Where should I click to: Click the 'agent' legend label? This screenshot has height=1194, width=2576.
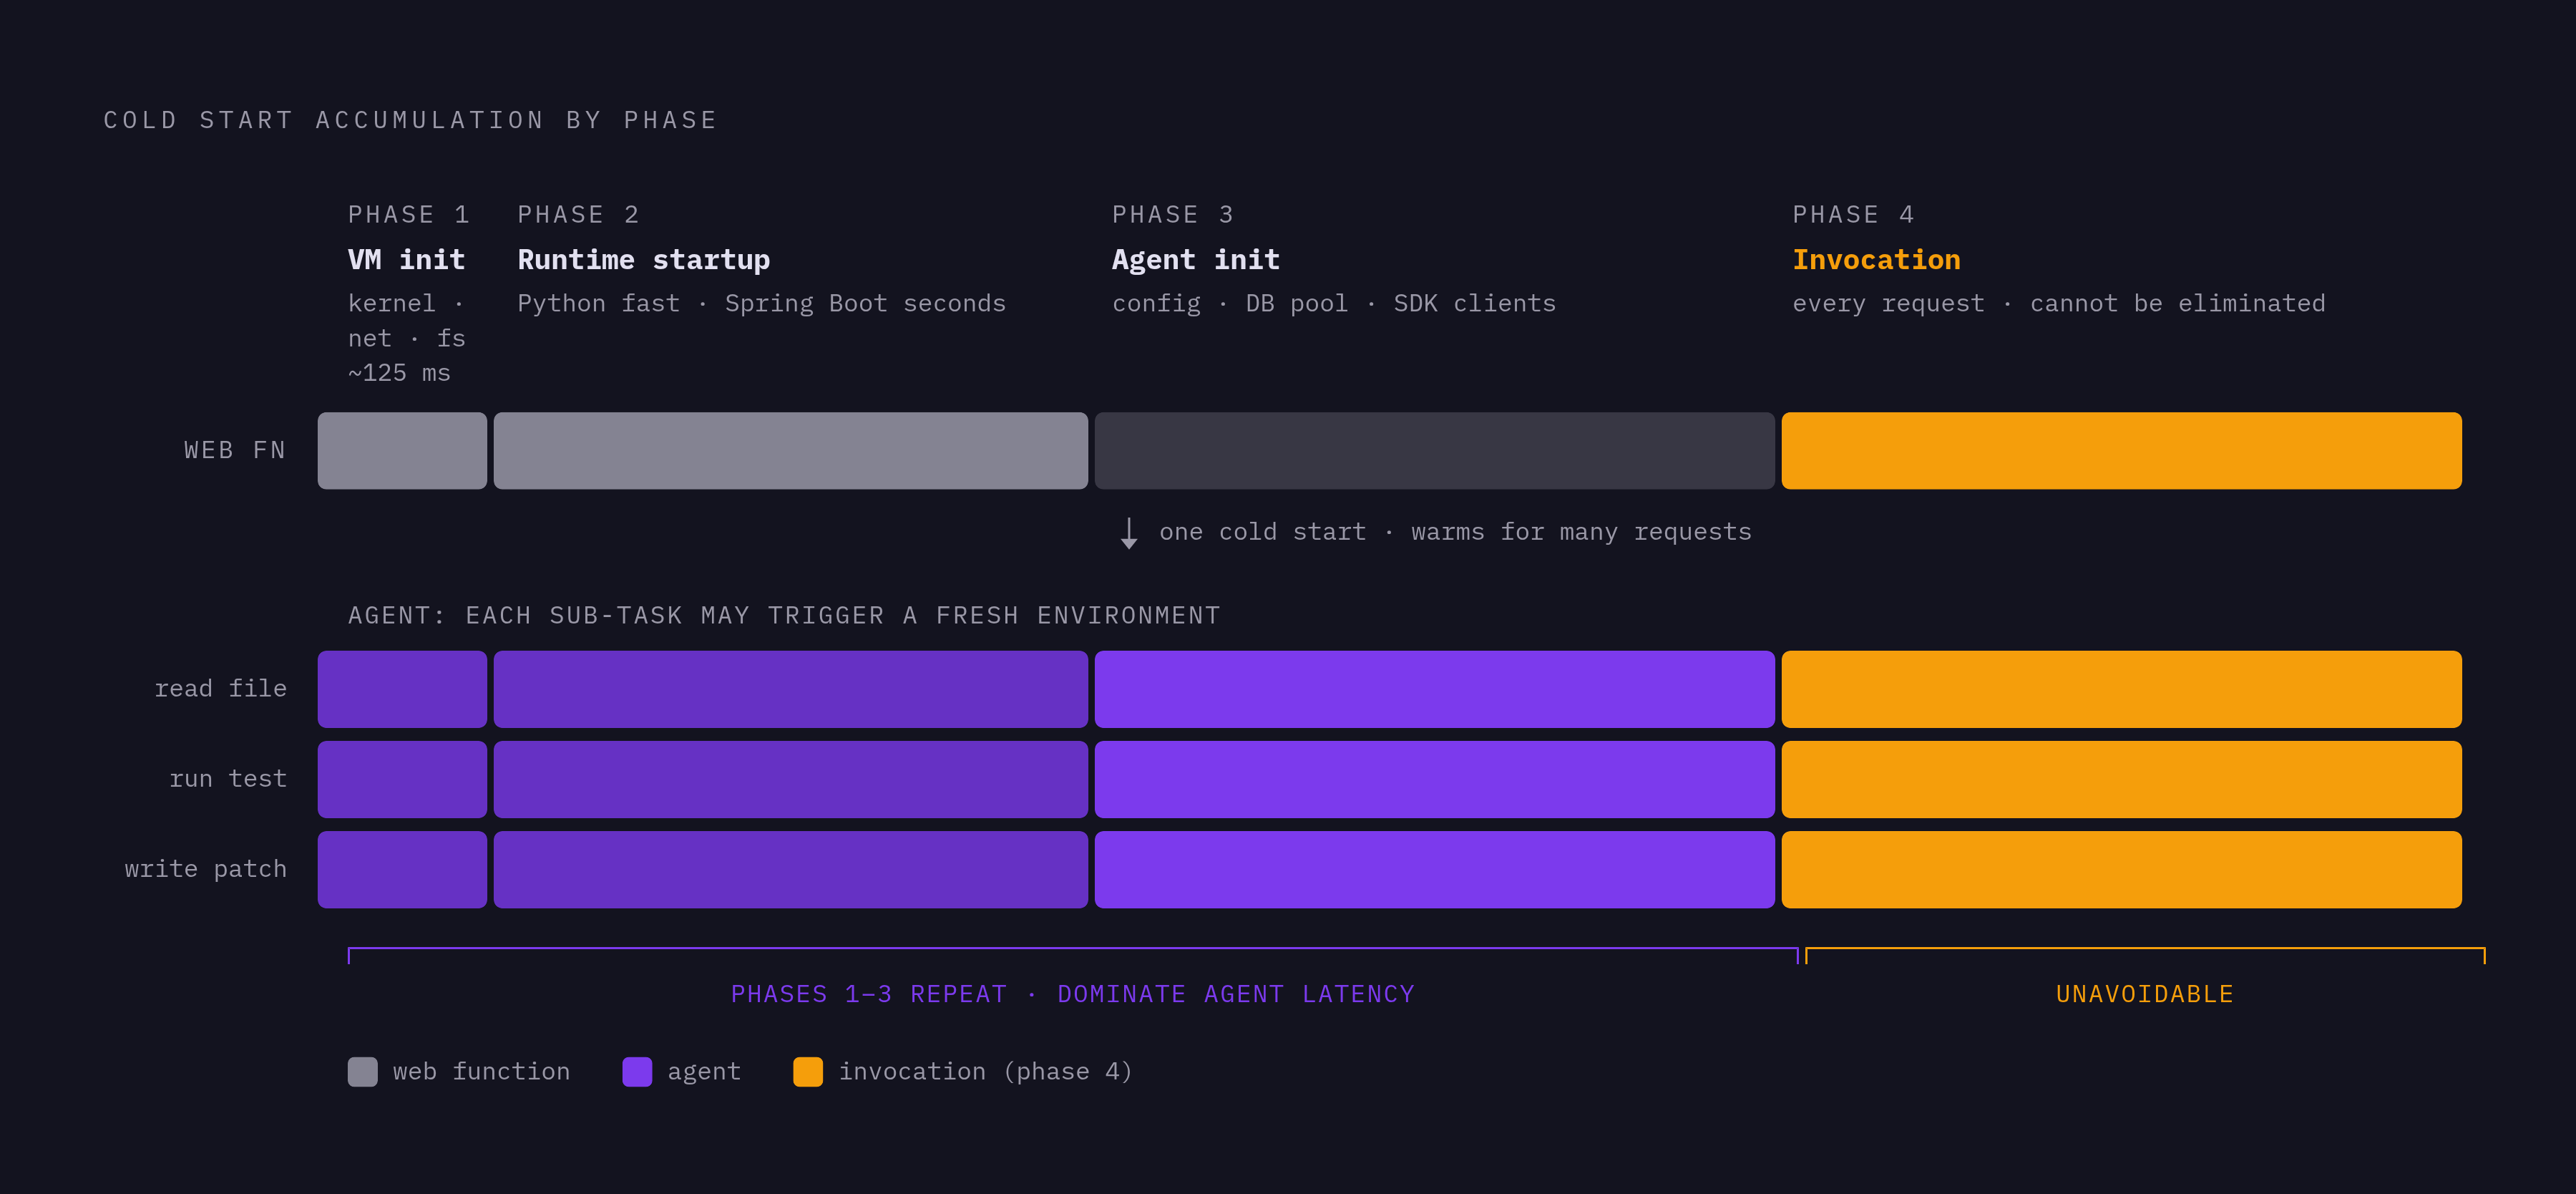click(704, 1072)
